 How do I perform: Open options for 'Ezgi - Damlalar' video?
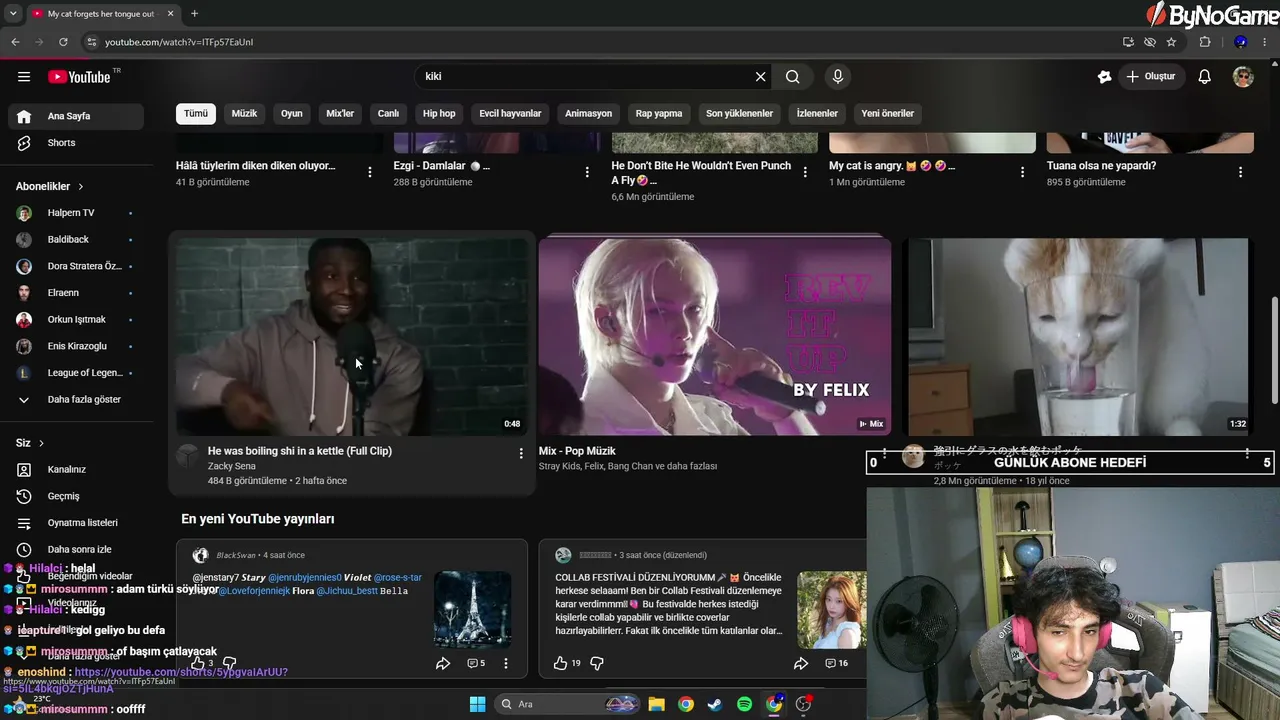click(587, 172)
